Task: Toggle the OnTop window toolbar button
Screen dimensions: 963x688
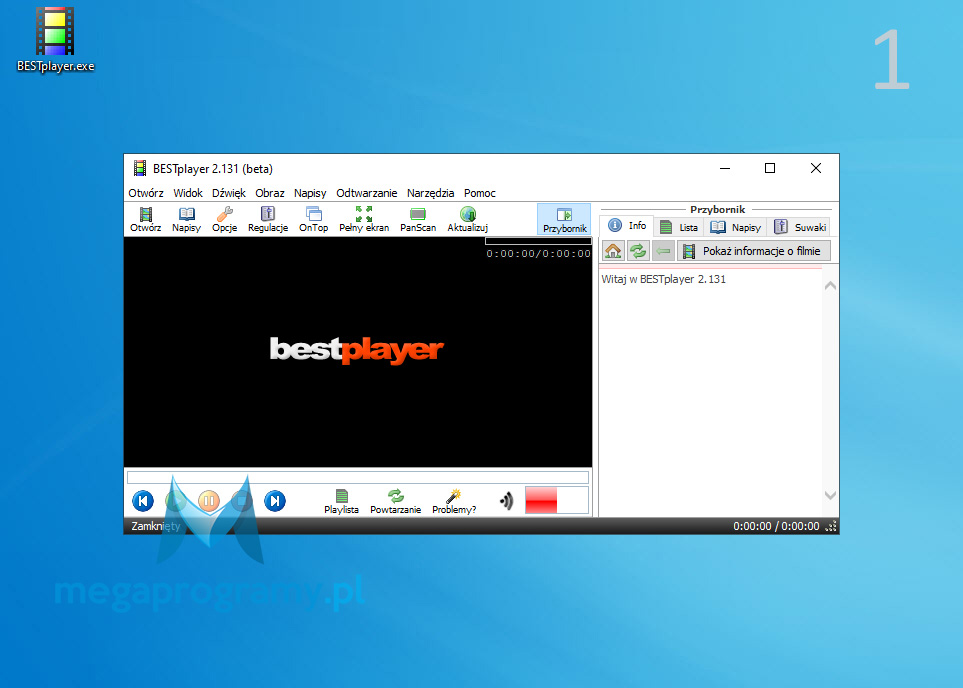Action: (x=313, y=219)
